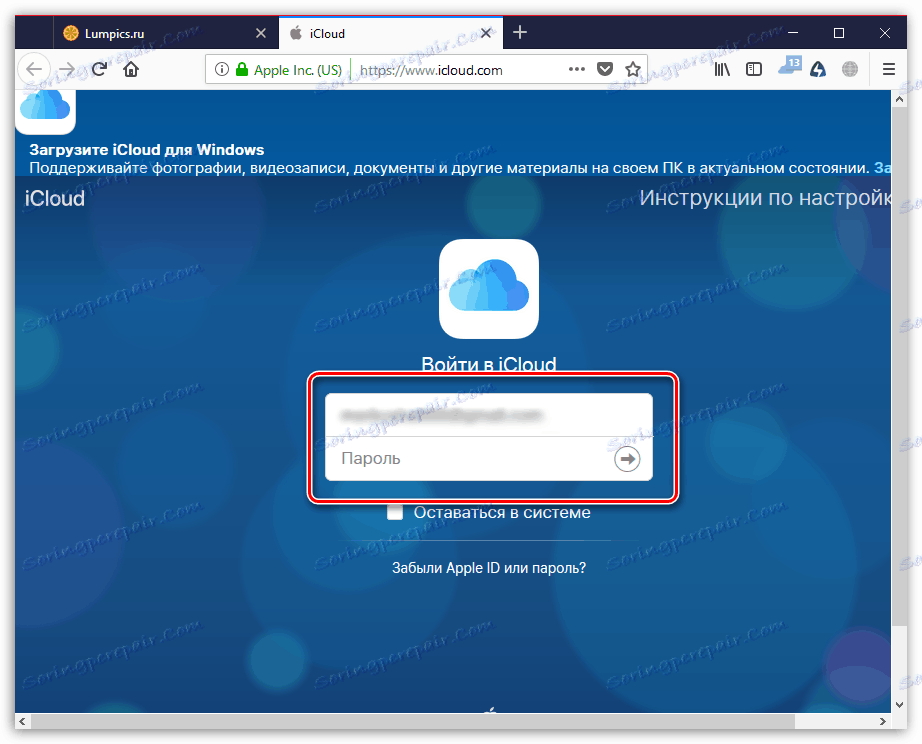Close the Lumpics.ru tab
922x744 pixels.
261,34
